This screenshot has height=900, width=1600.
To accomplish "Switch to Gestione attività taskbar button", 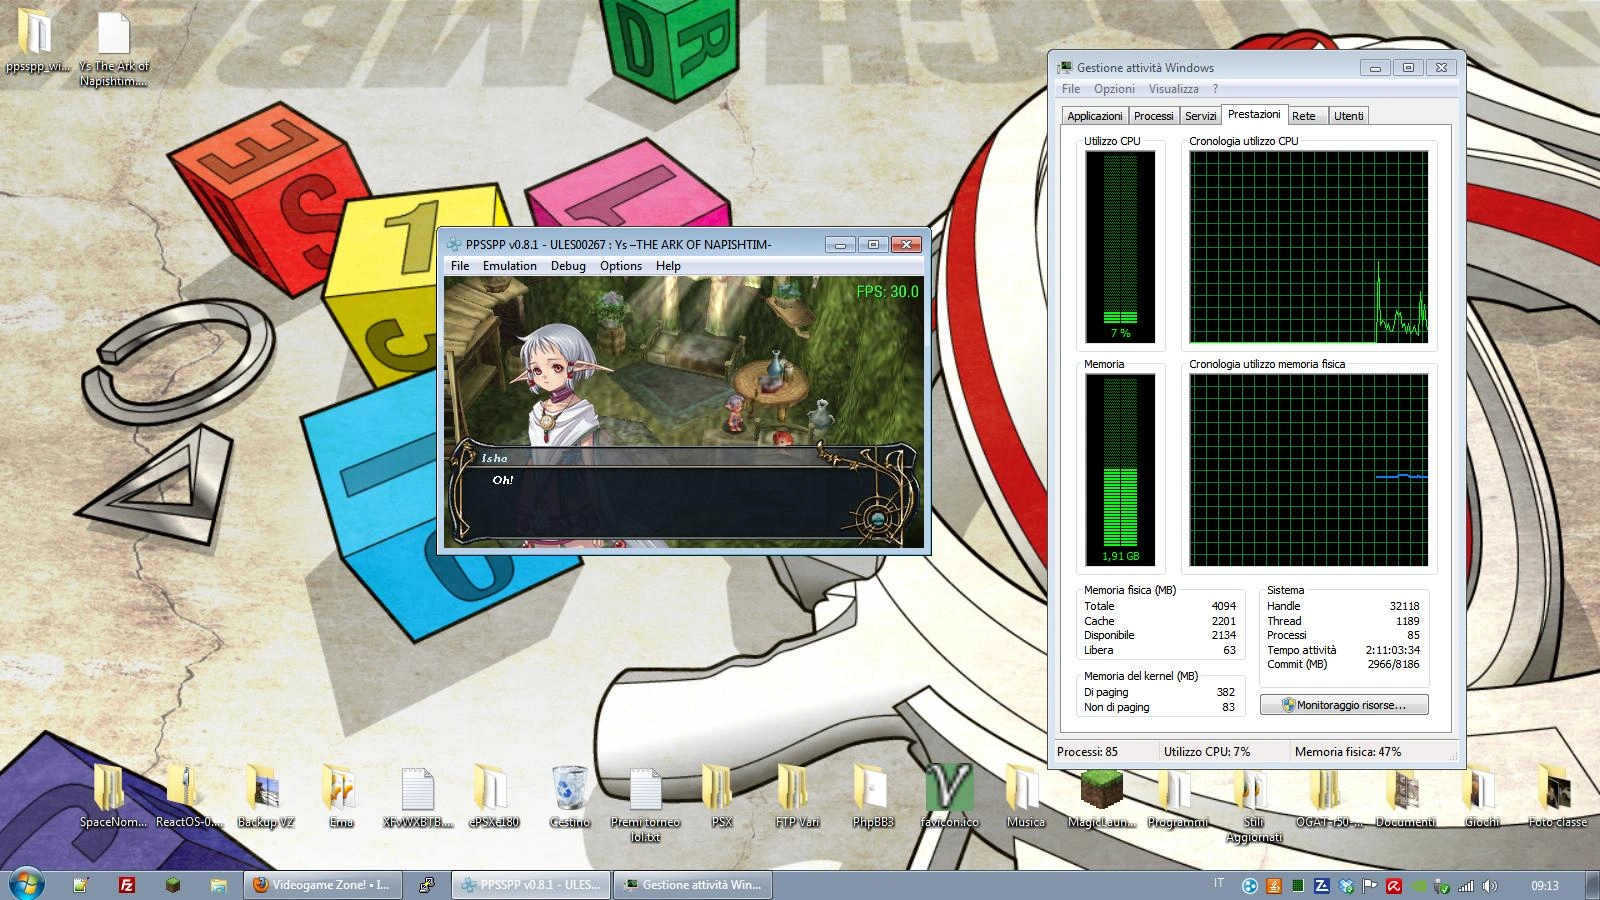I will click(692, 885).
